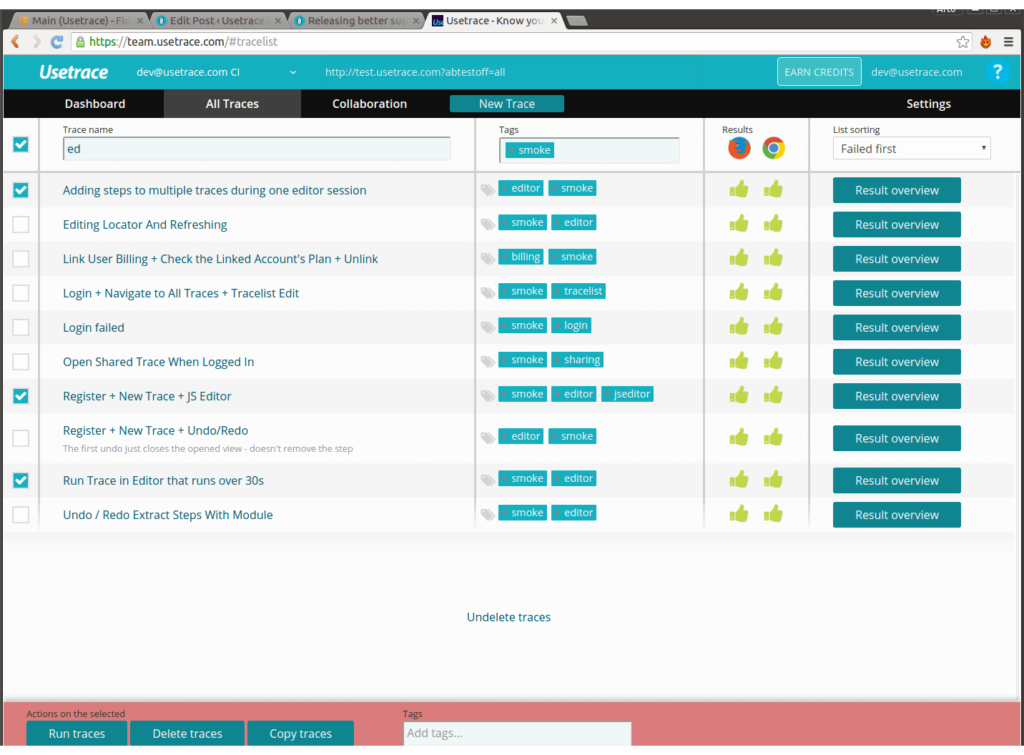This screenshot has width=1024, height=755.
Task: Bookmark page using the star icon
Action: tap(963, 42)
